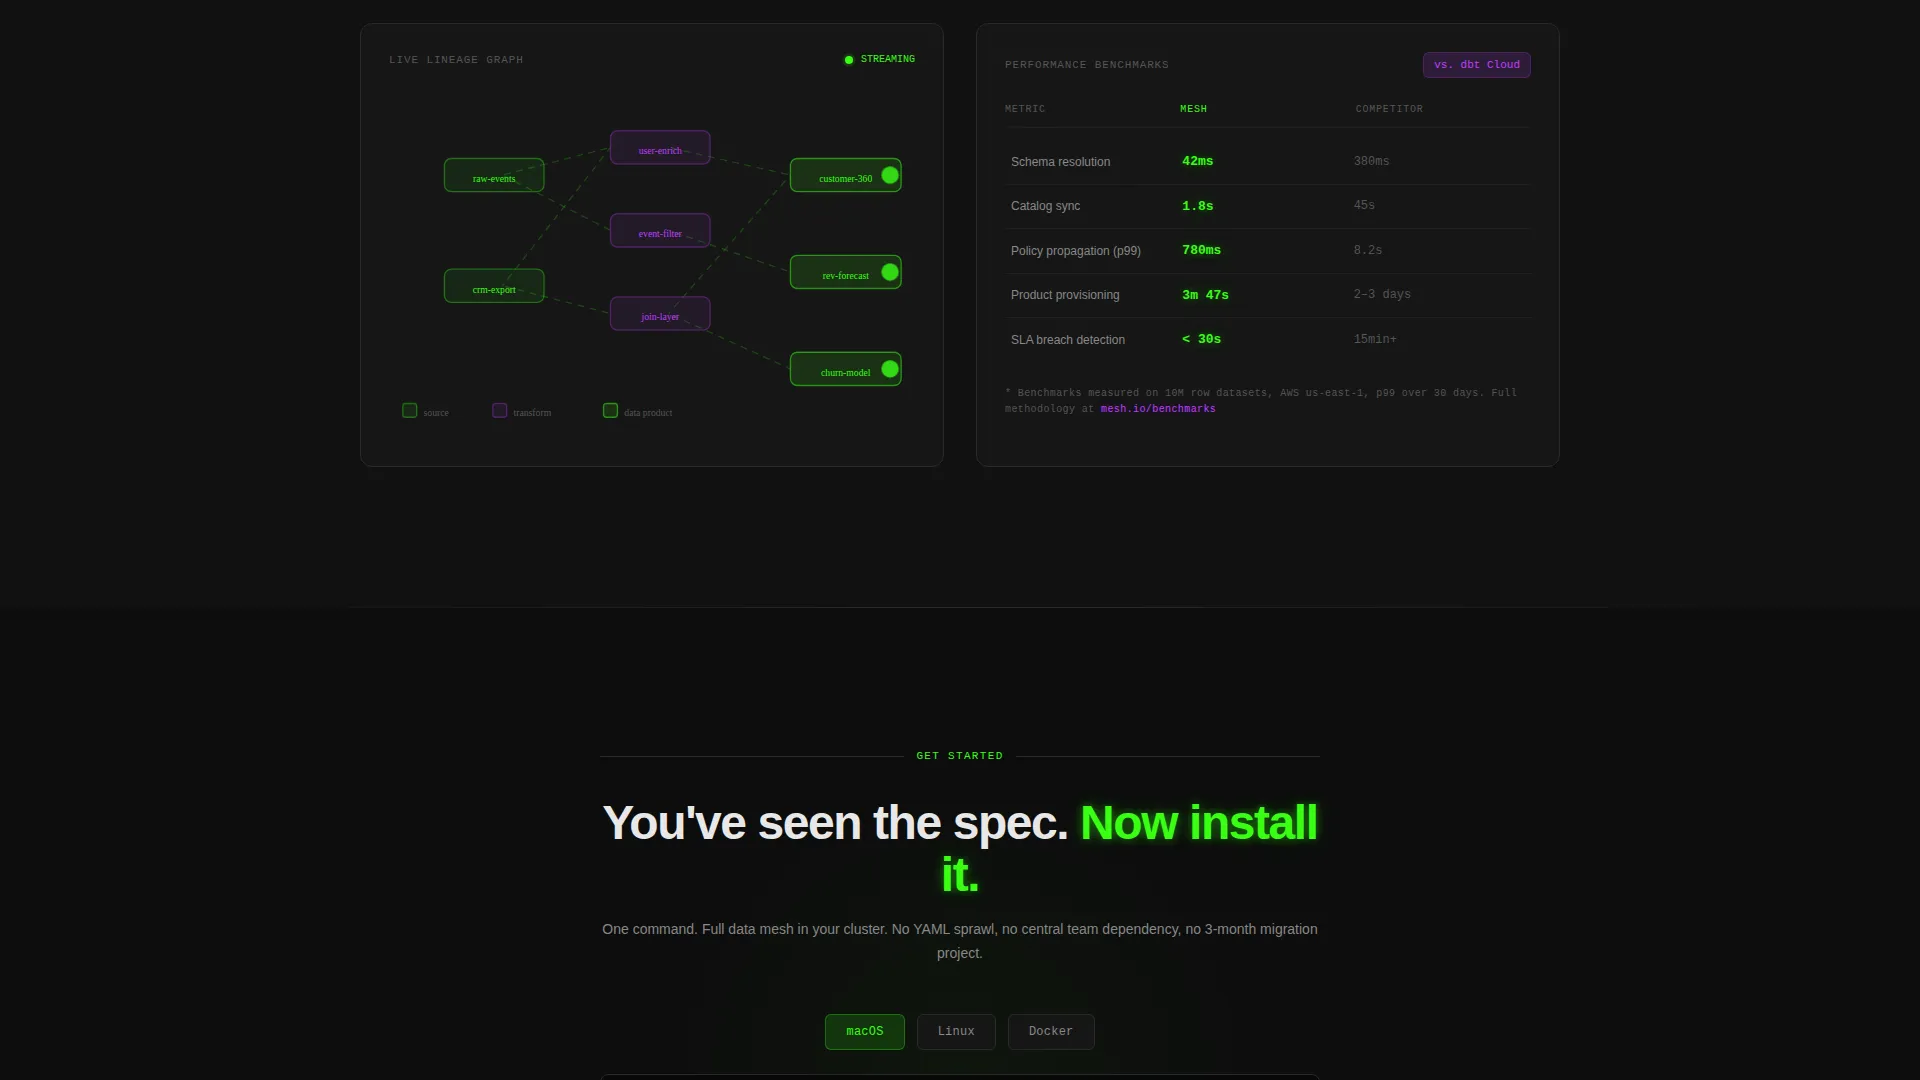
Task: Click the METRIC column header
Action: (1025, 109)
